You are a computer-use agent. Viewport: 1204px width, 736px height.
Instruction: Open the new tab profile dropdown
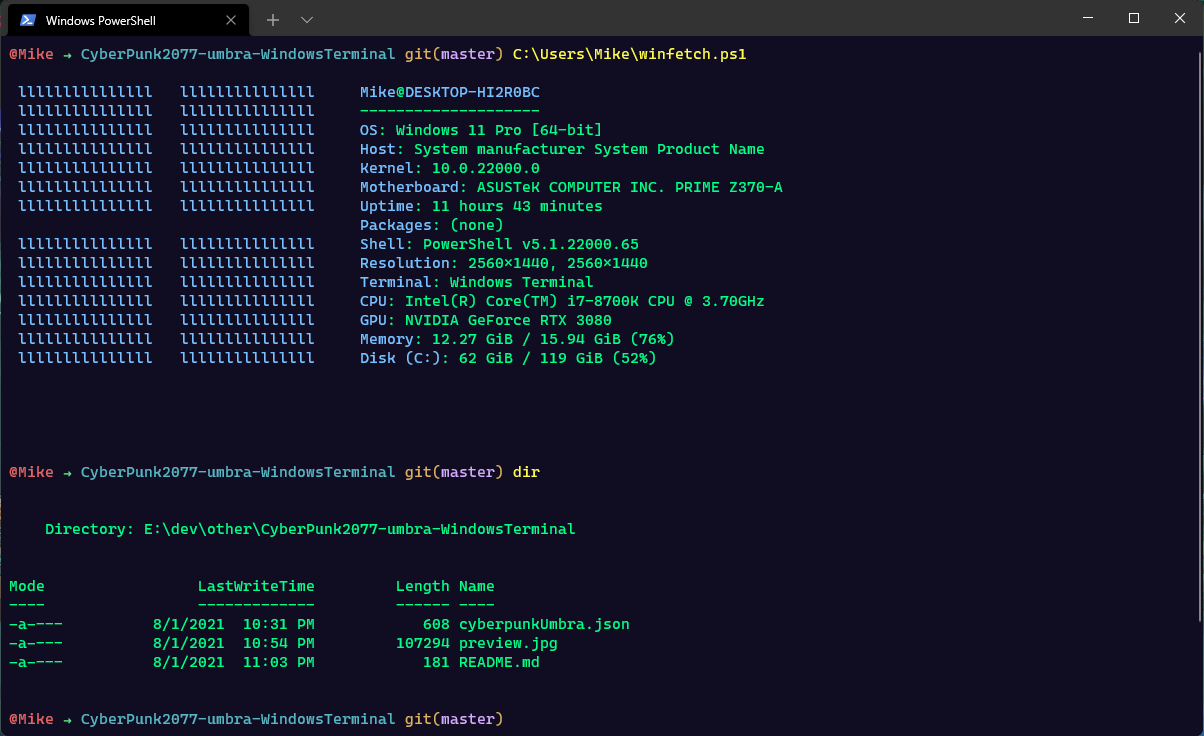(307, 20)
